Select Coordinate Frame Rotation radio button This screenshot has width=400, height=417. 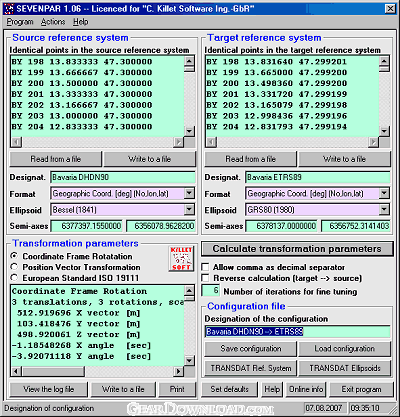coord(14,256)
